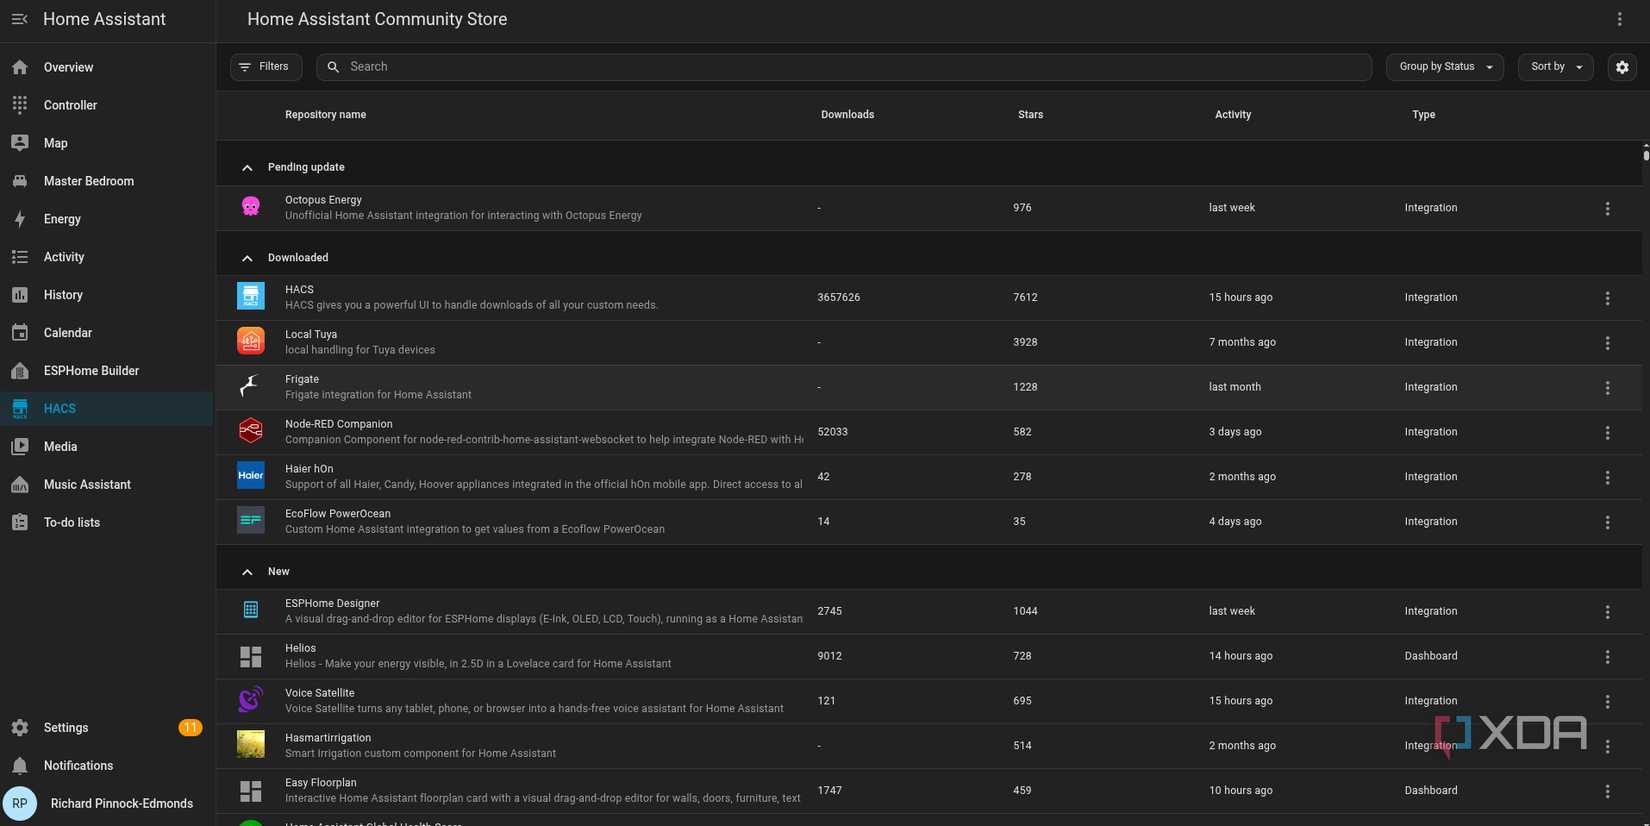The height and width of the screenshot is (826, 1650).
Task: Click the Octopus Energy repository icon
Action: (251, 207)
